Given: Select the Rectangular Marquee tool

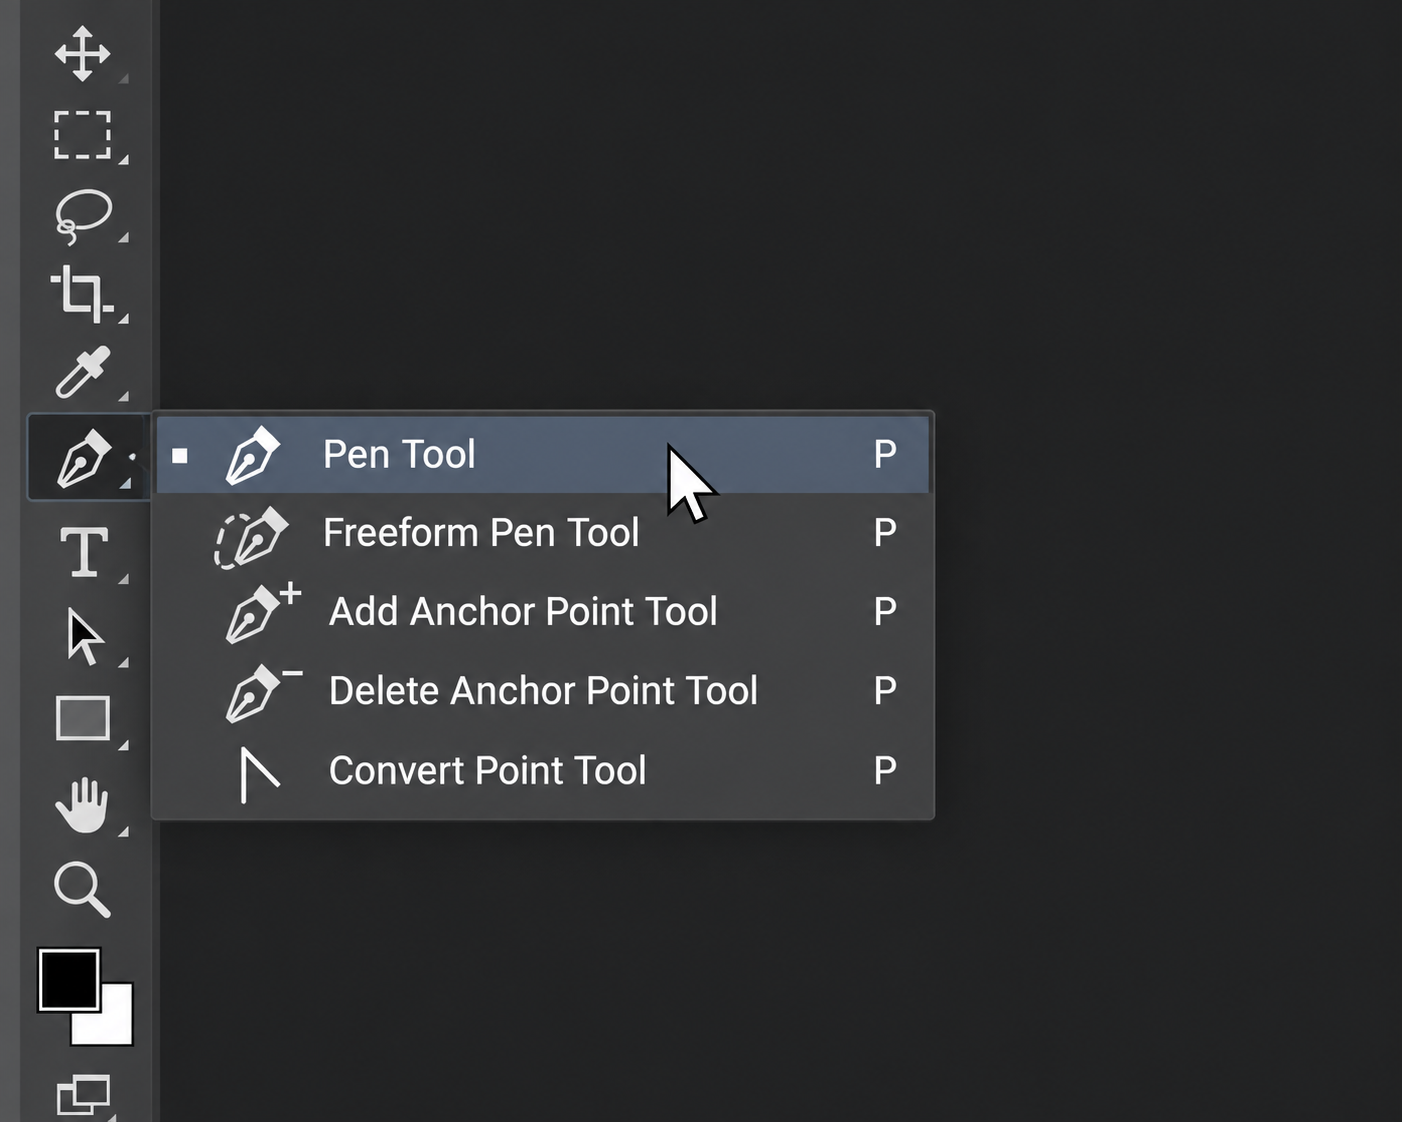Looking at the screenshot, I should (82, 135).
